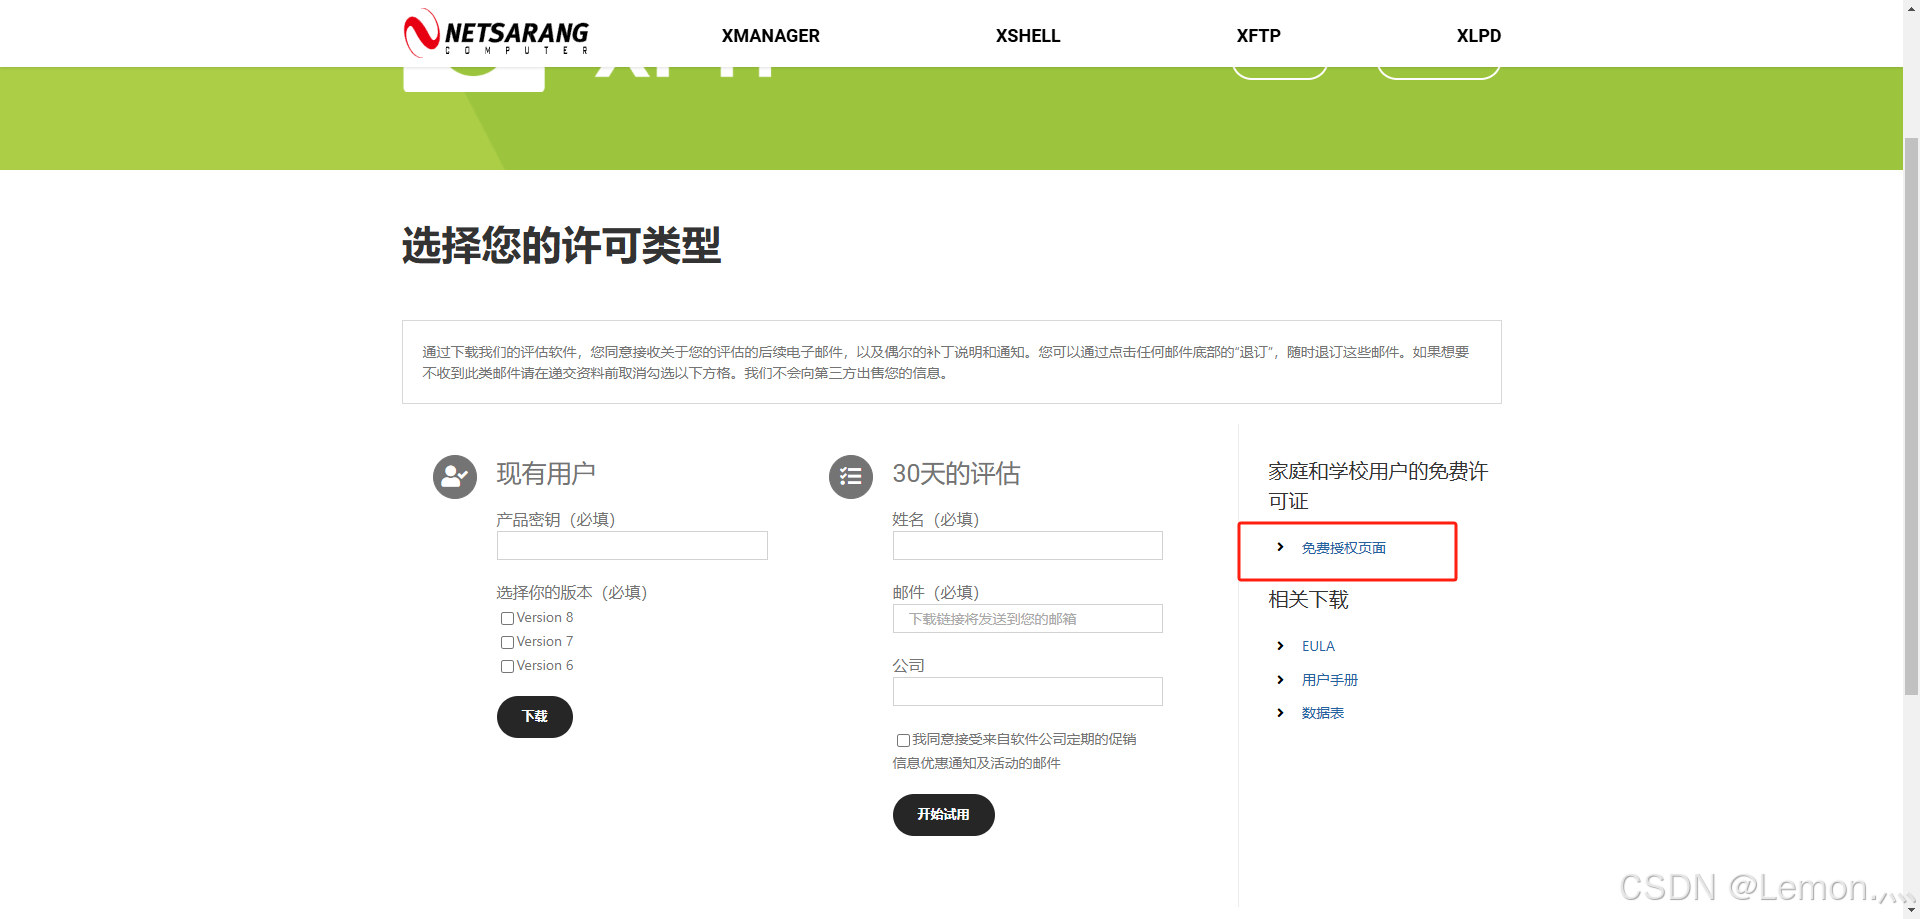This screenshot has height=919, width=1920.
Task: Check the Version 7 checkbox
Action: (507, 643)
